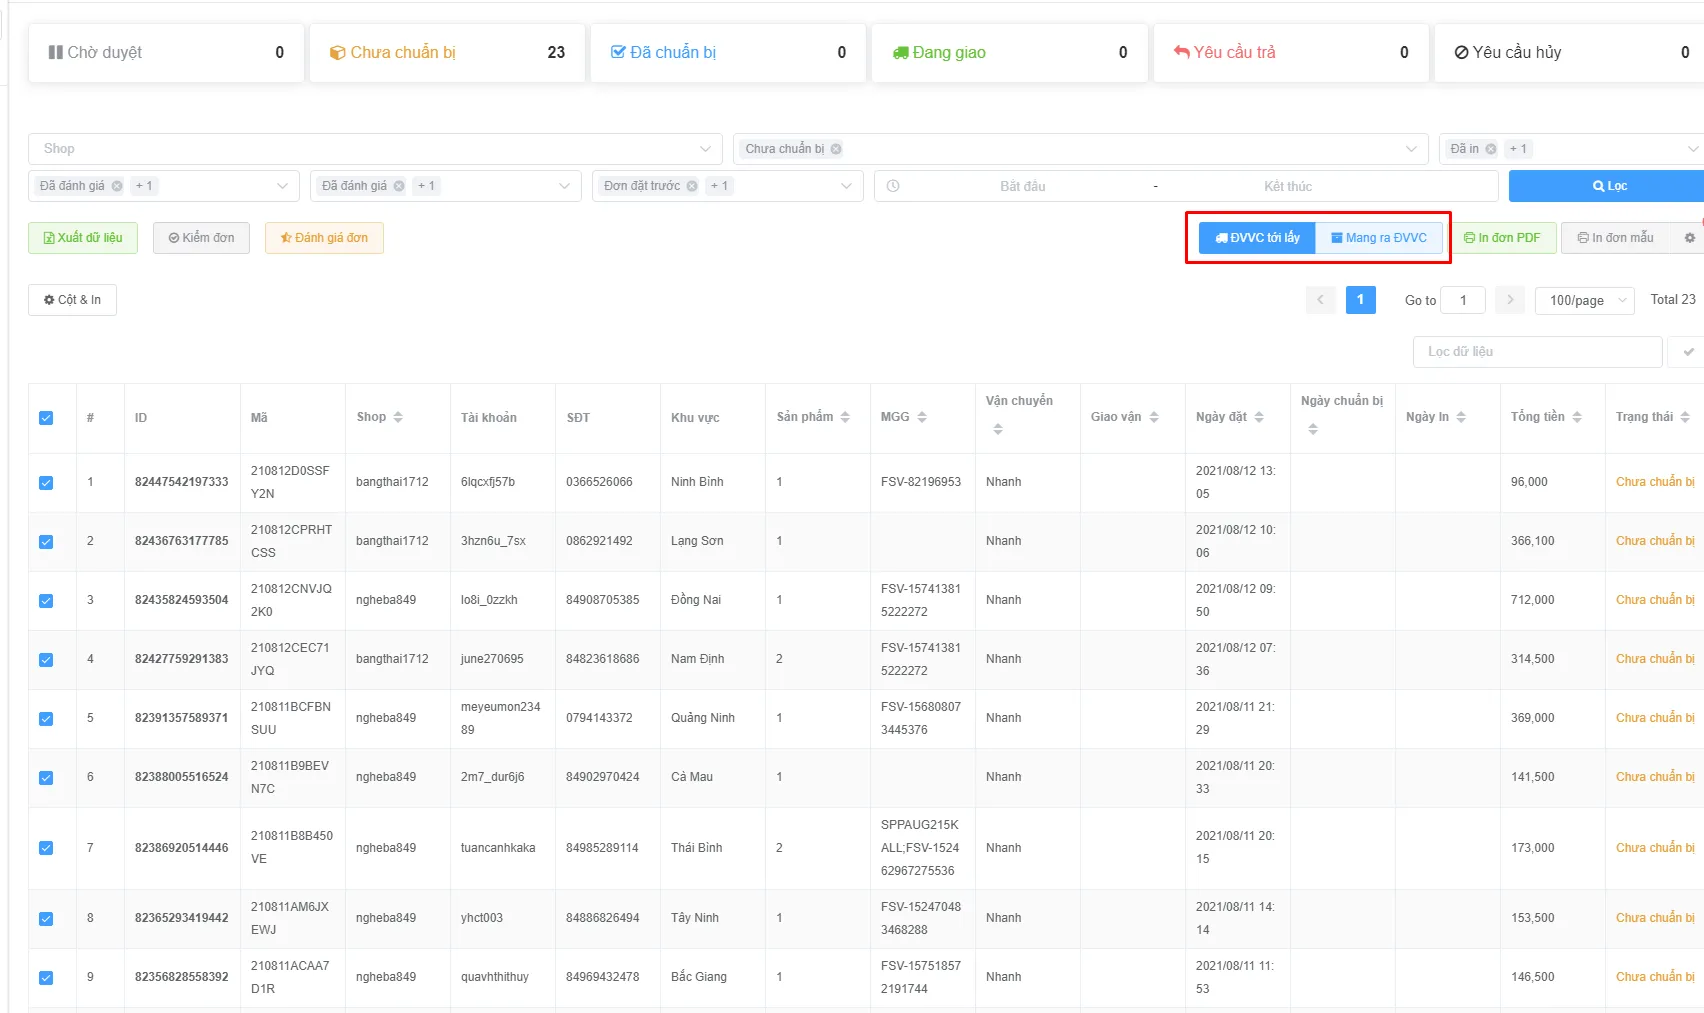Image resolution: width=1704 pixels, height=1013 pixels.
Task: Open the 100/page size dropdown
Action: point(1585,300)
